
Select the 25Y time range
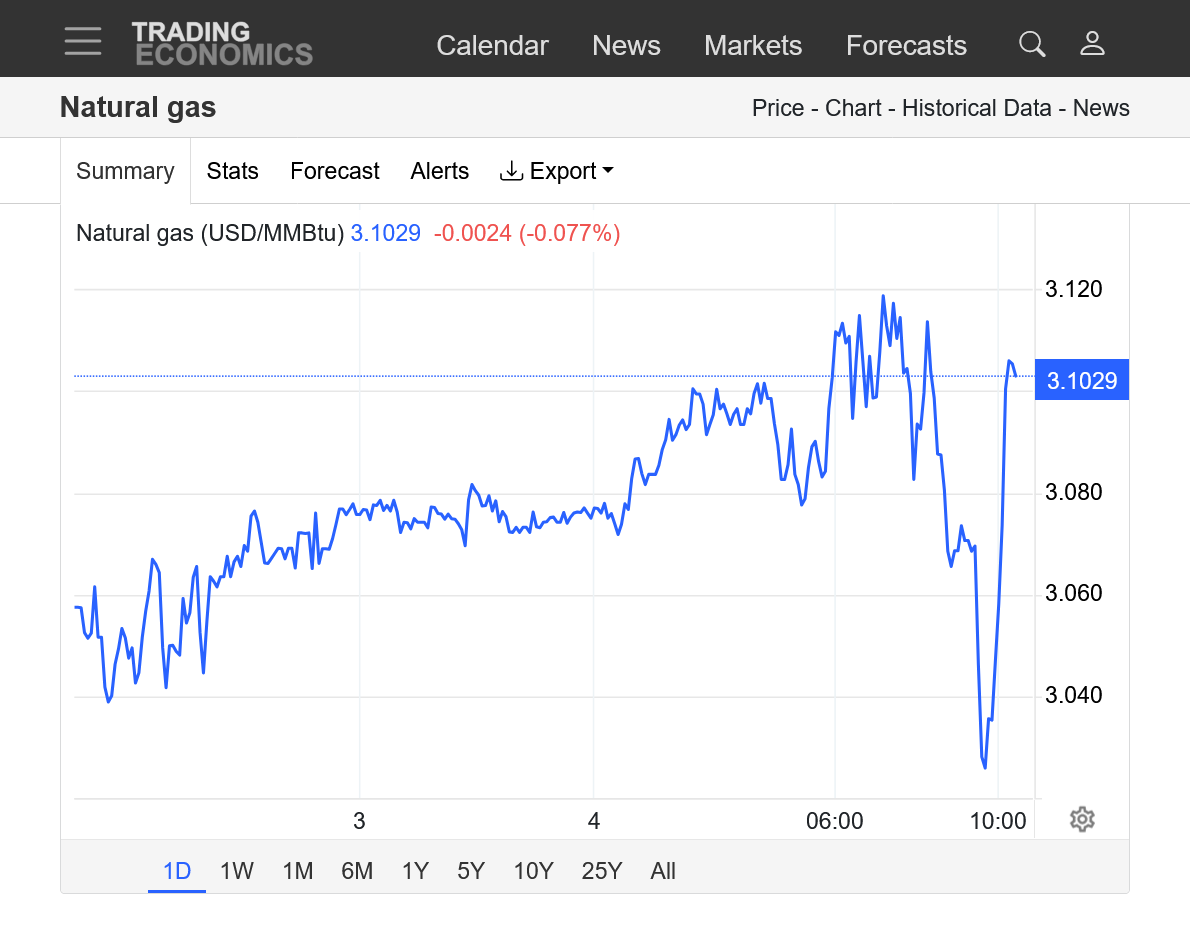click(602, 871)
